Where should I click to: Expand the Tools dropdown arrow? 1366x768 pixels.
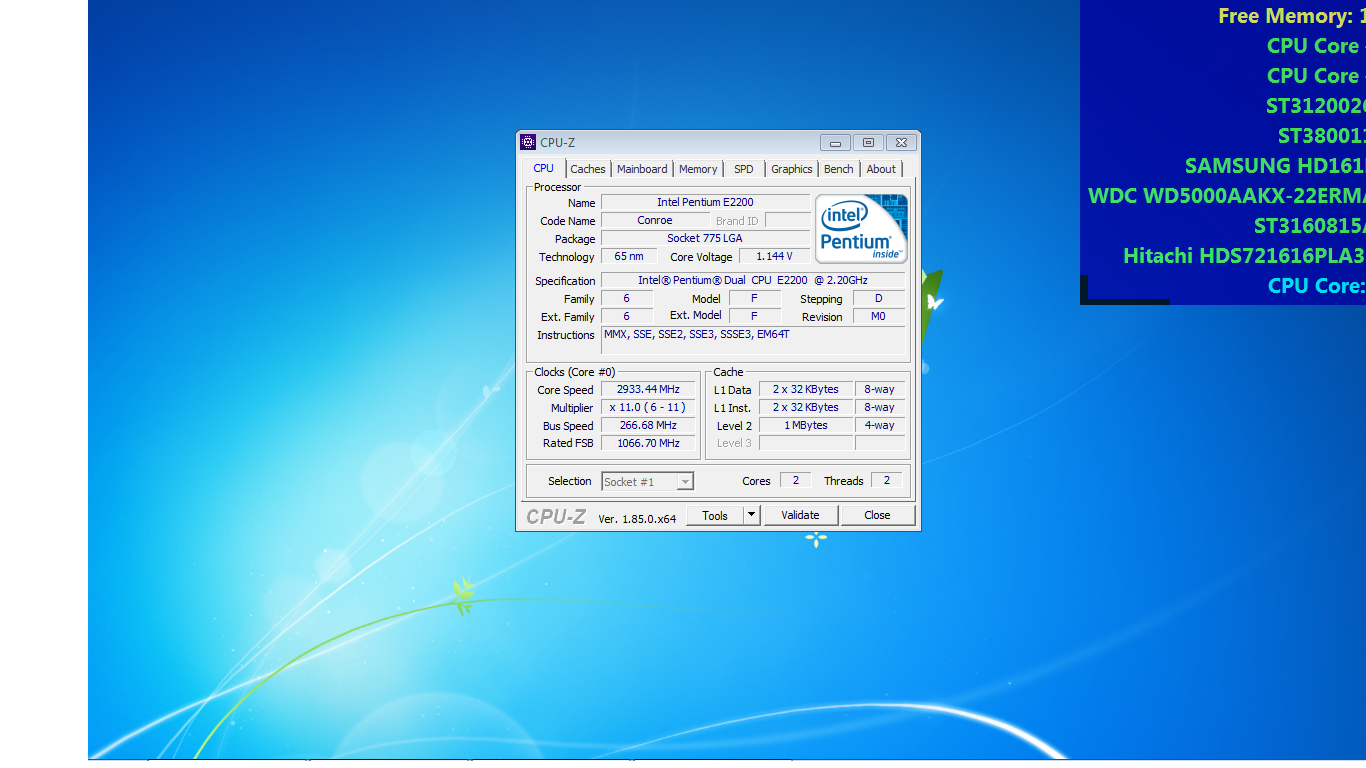pos(752,515)
